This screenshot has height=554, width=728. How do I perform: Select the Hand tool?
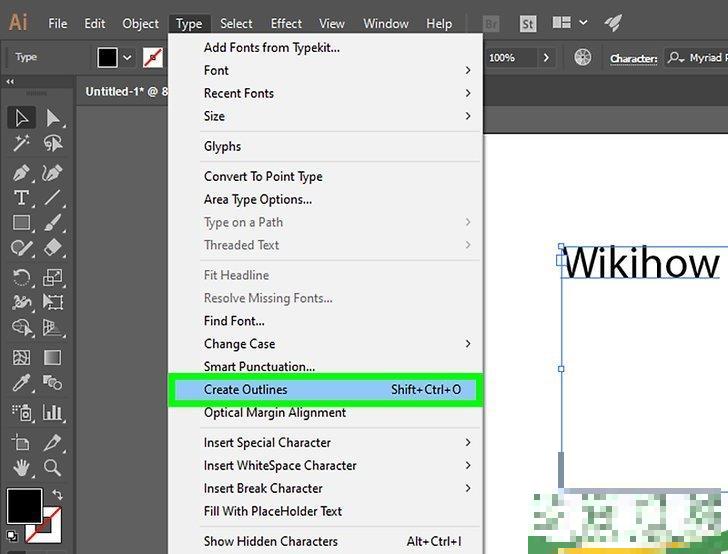(x=21, y=467)
